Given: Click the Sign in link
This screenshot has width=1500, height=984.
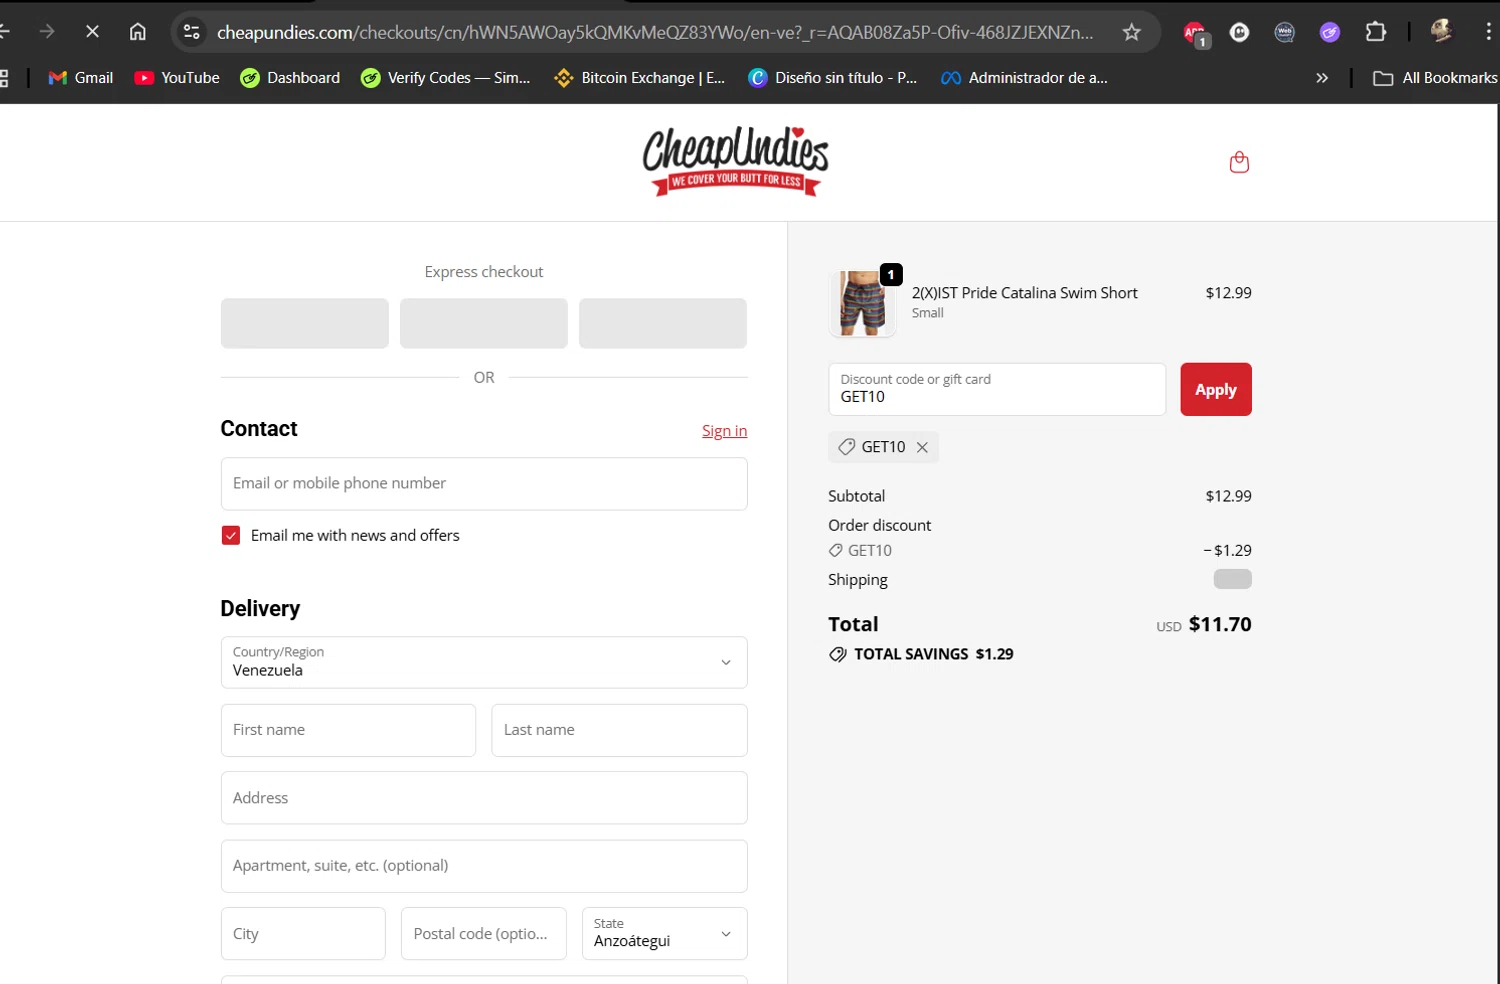Looking at the screenshot, I should [x=724, y=430].
